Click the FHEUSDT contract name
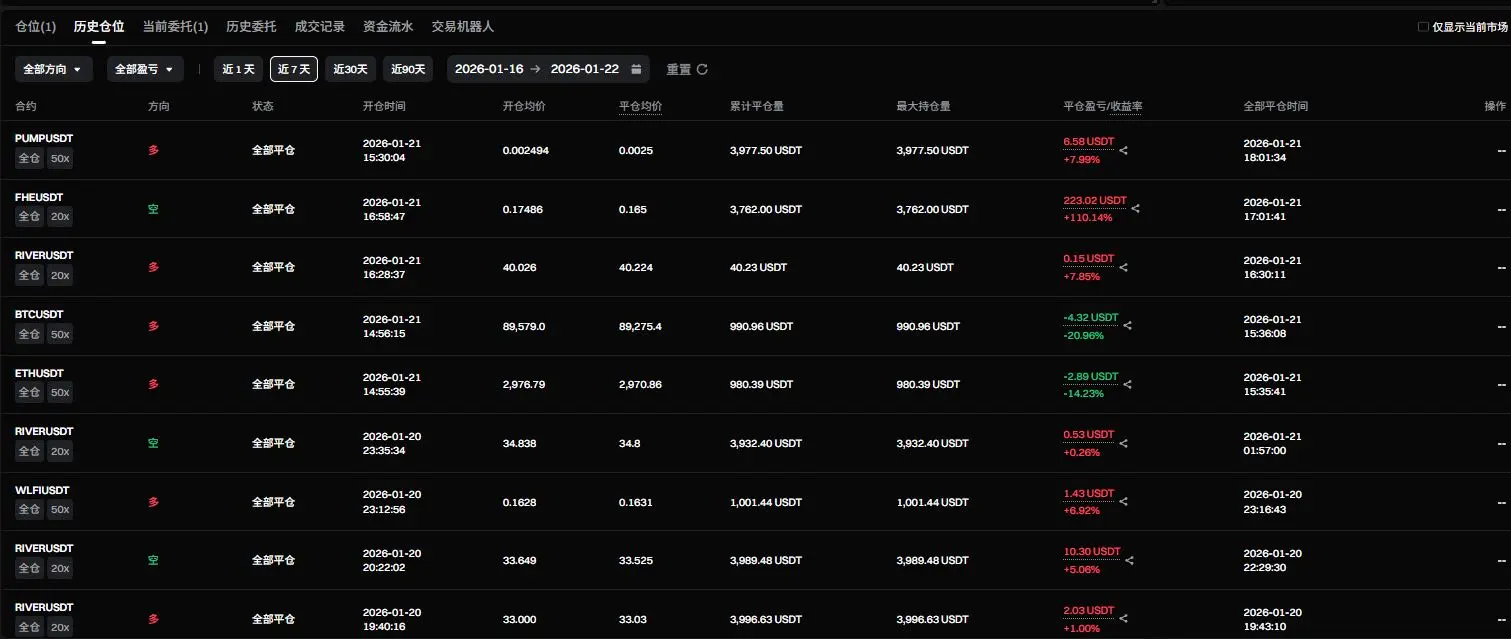This screenshot has width=1511, height=639. point(39,197)
